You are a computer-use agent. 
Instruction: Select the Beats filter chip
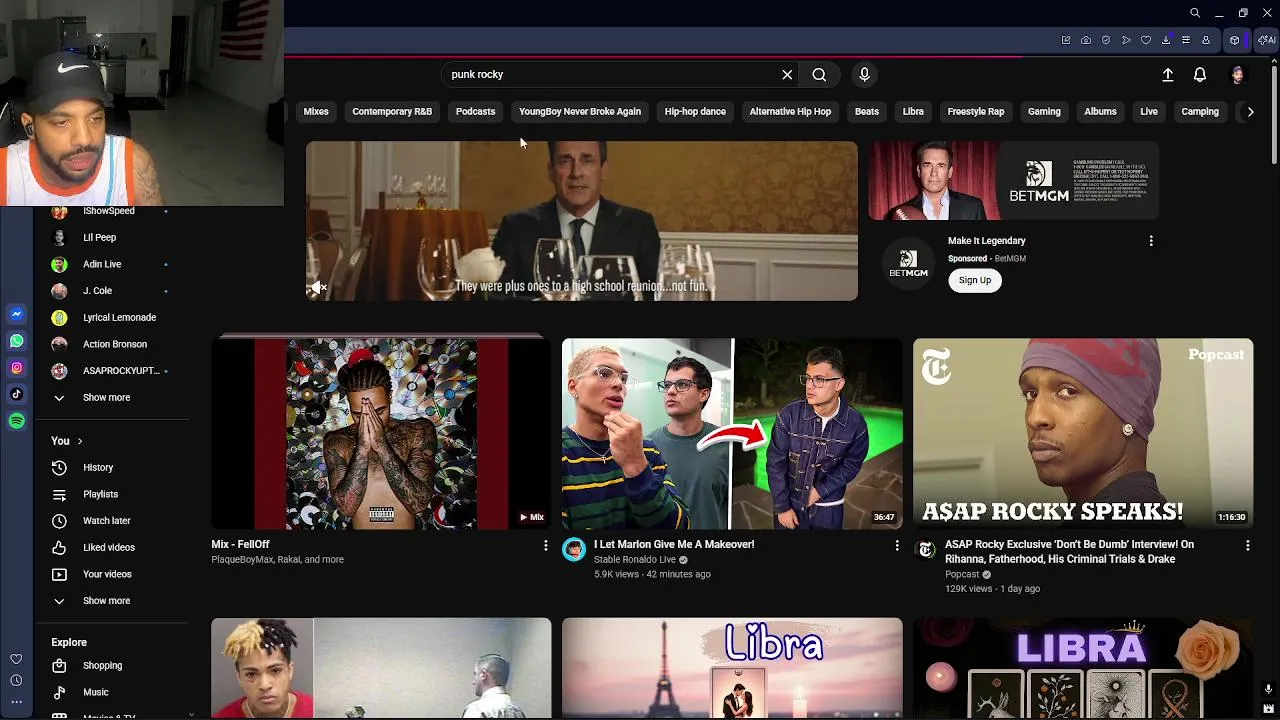tap(867, 112)
